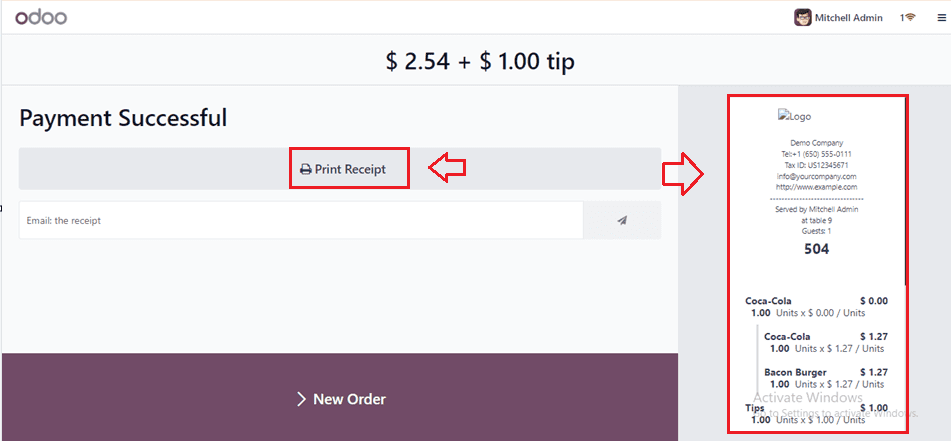This screenshot has height=441, width=951.
Task: Open Mitchell Admin avatar picture
Action: point(802,18)
